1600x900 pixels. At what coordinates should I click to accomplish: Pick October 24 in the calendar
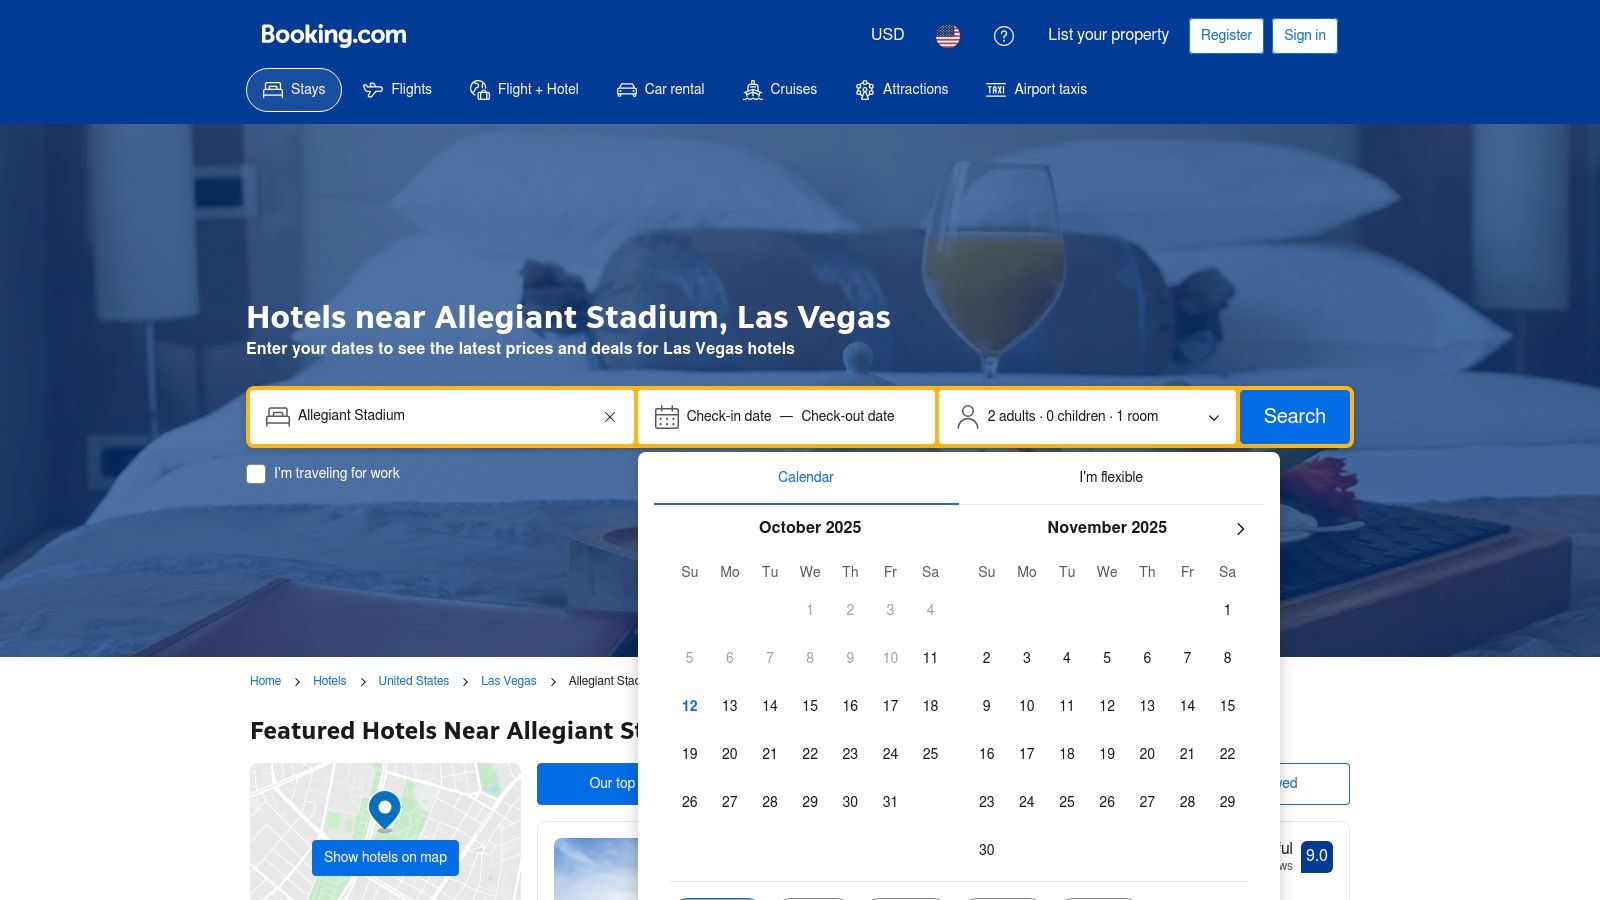890,754
